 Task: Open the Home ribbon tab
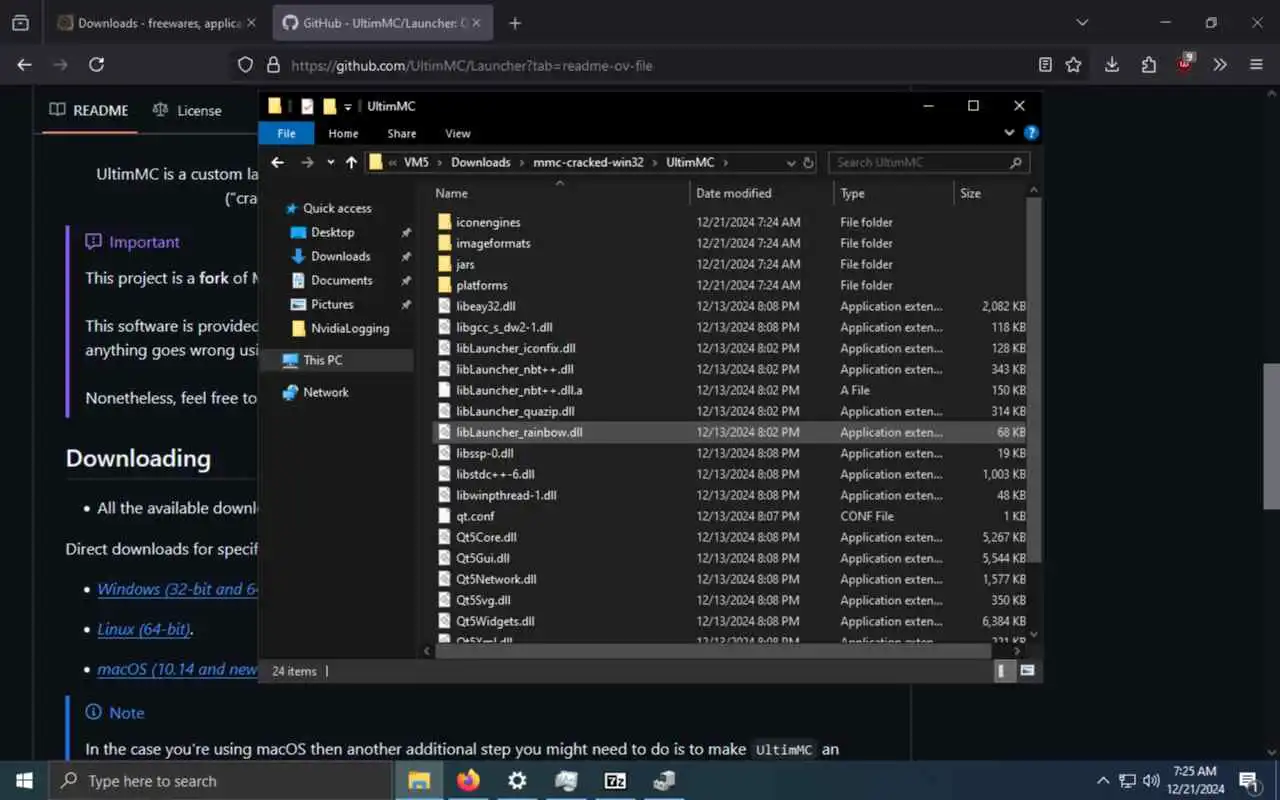point(343,133)
